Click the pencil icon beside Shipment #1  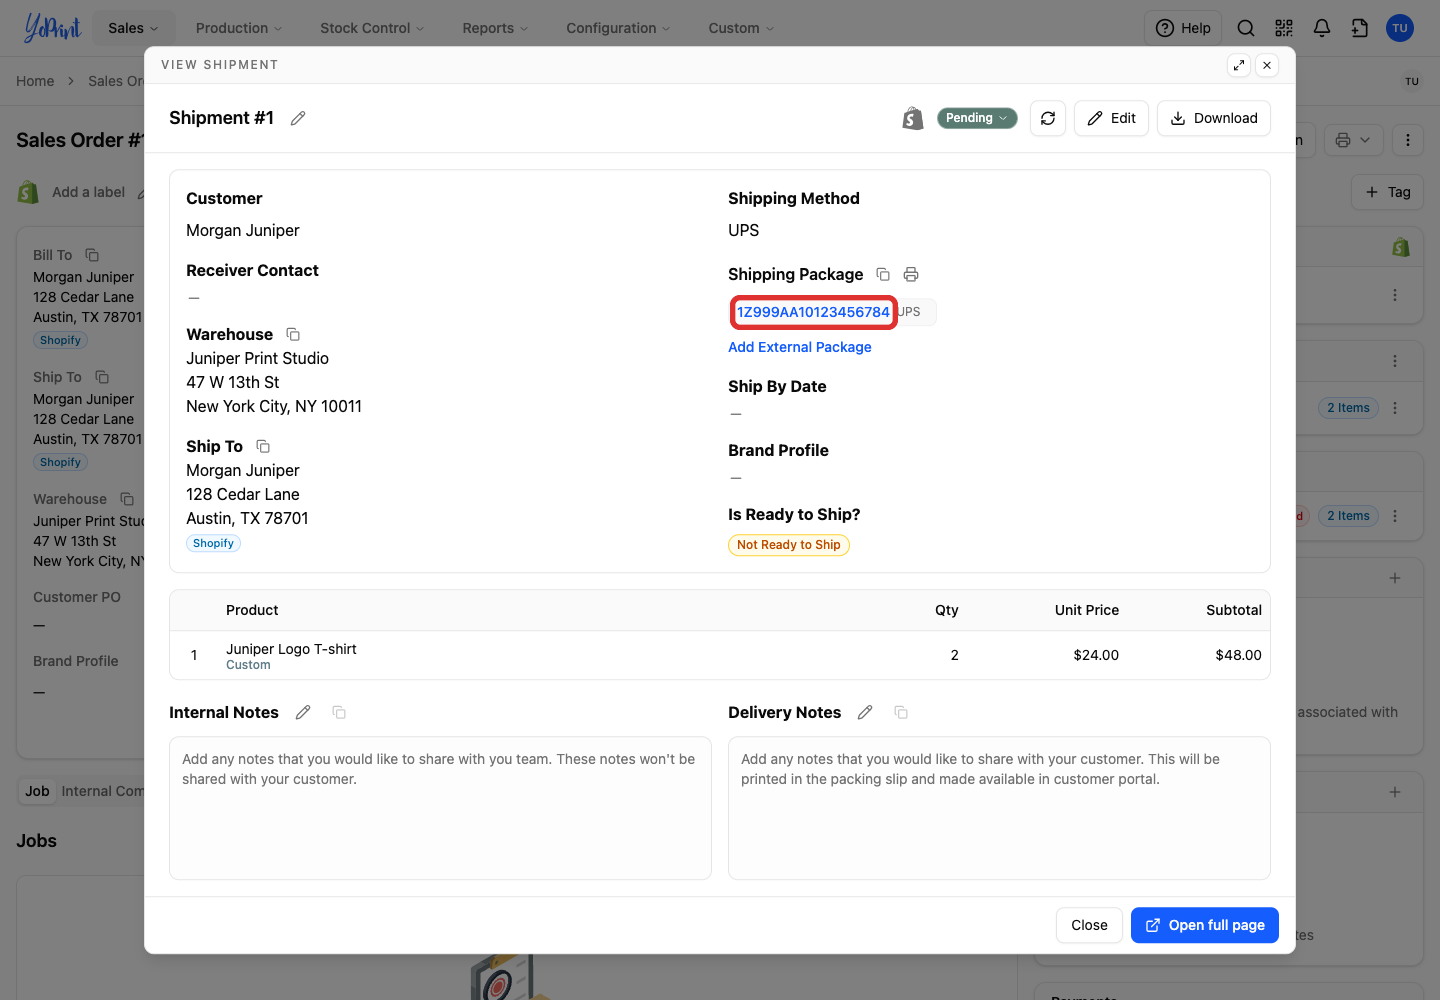coord(298,118)
